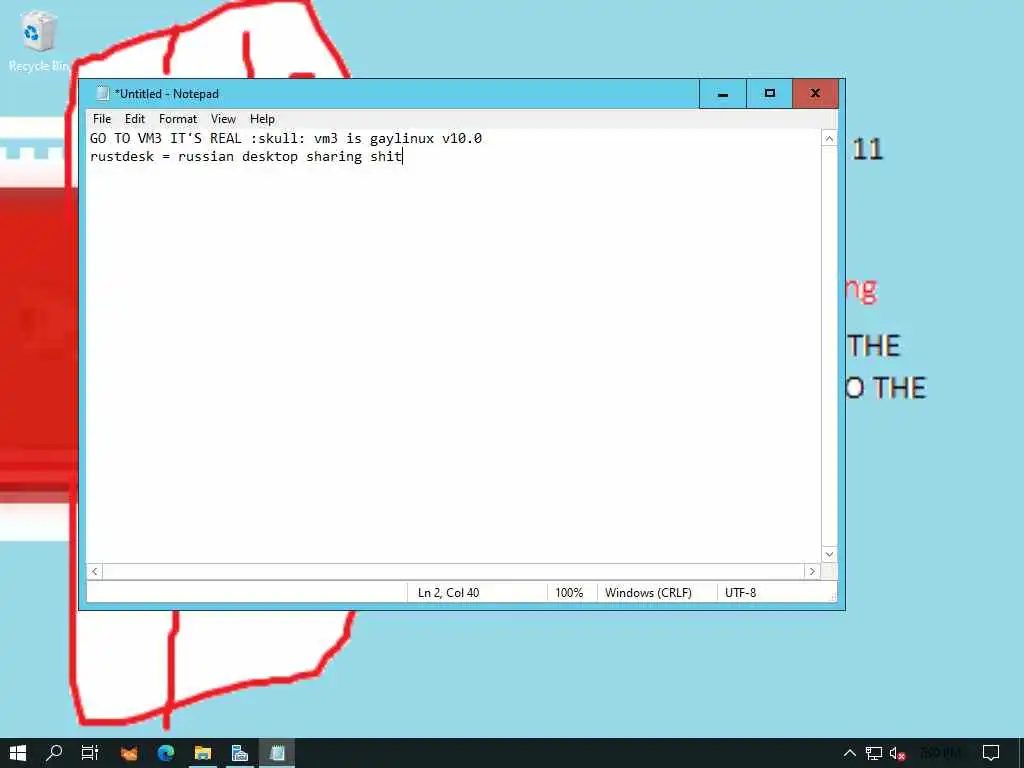Click the Notepad icon in title bar
This screenshot has width=1024, height=768.
point(103,94)
